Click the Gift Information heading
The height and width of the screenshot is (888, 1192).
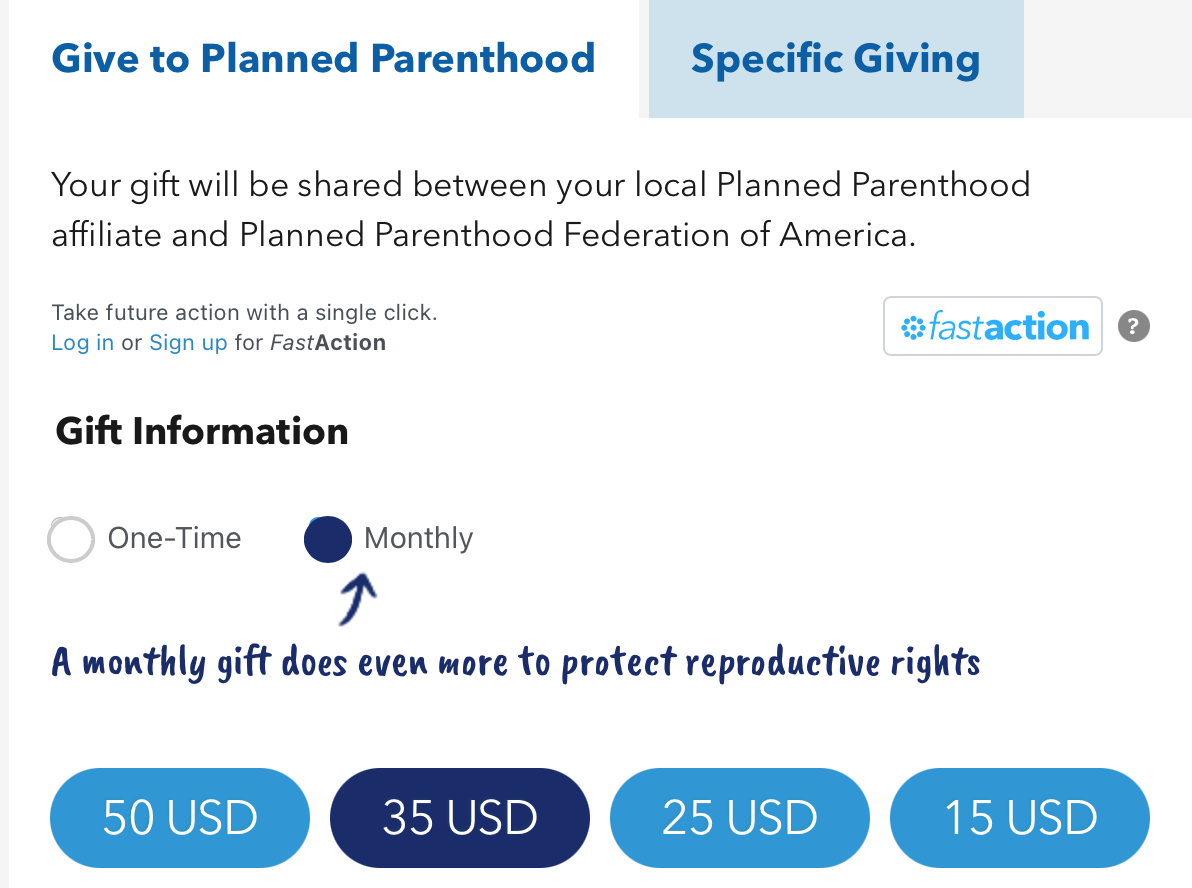click(202, 432)
